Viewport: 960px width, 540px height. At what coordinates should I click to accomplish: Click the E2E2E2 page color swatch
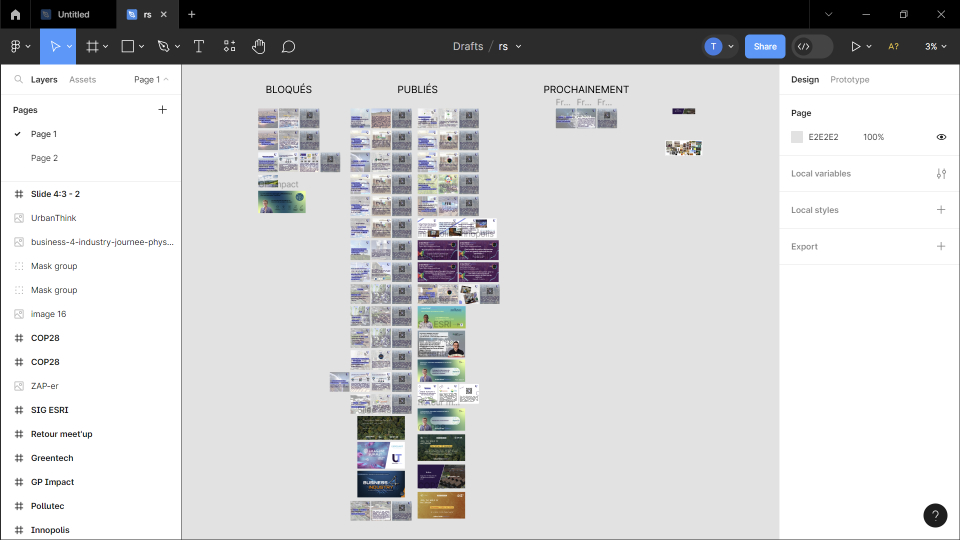[x=797, y=137]
